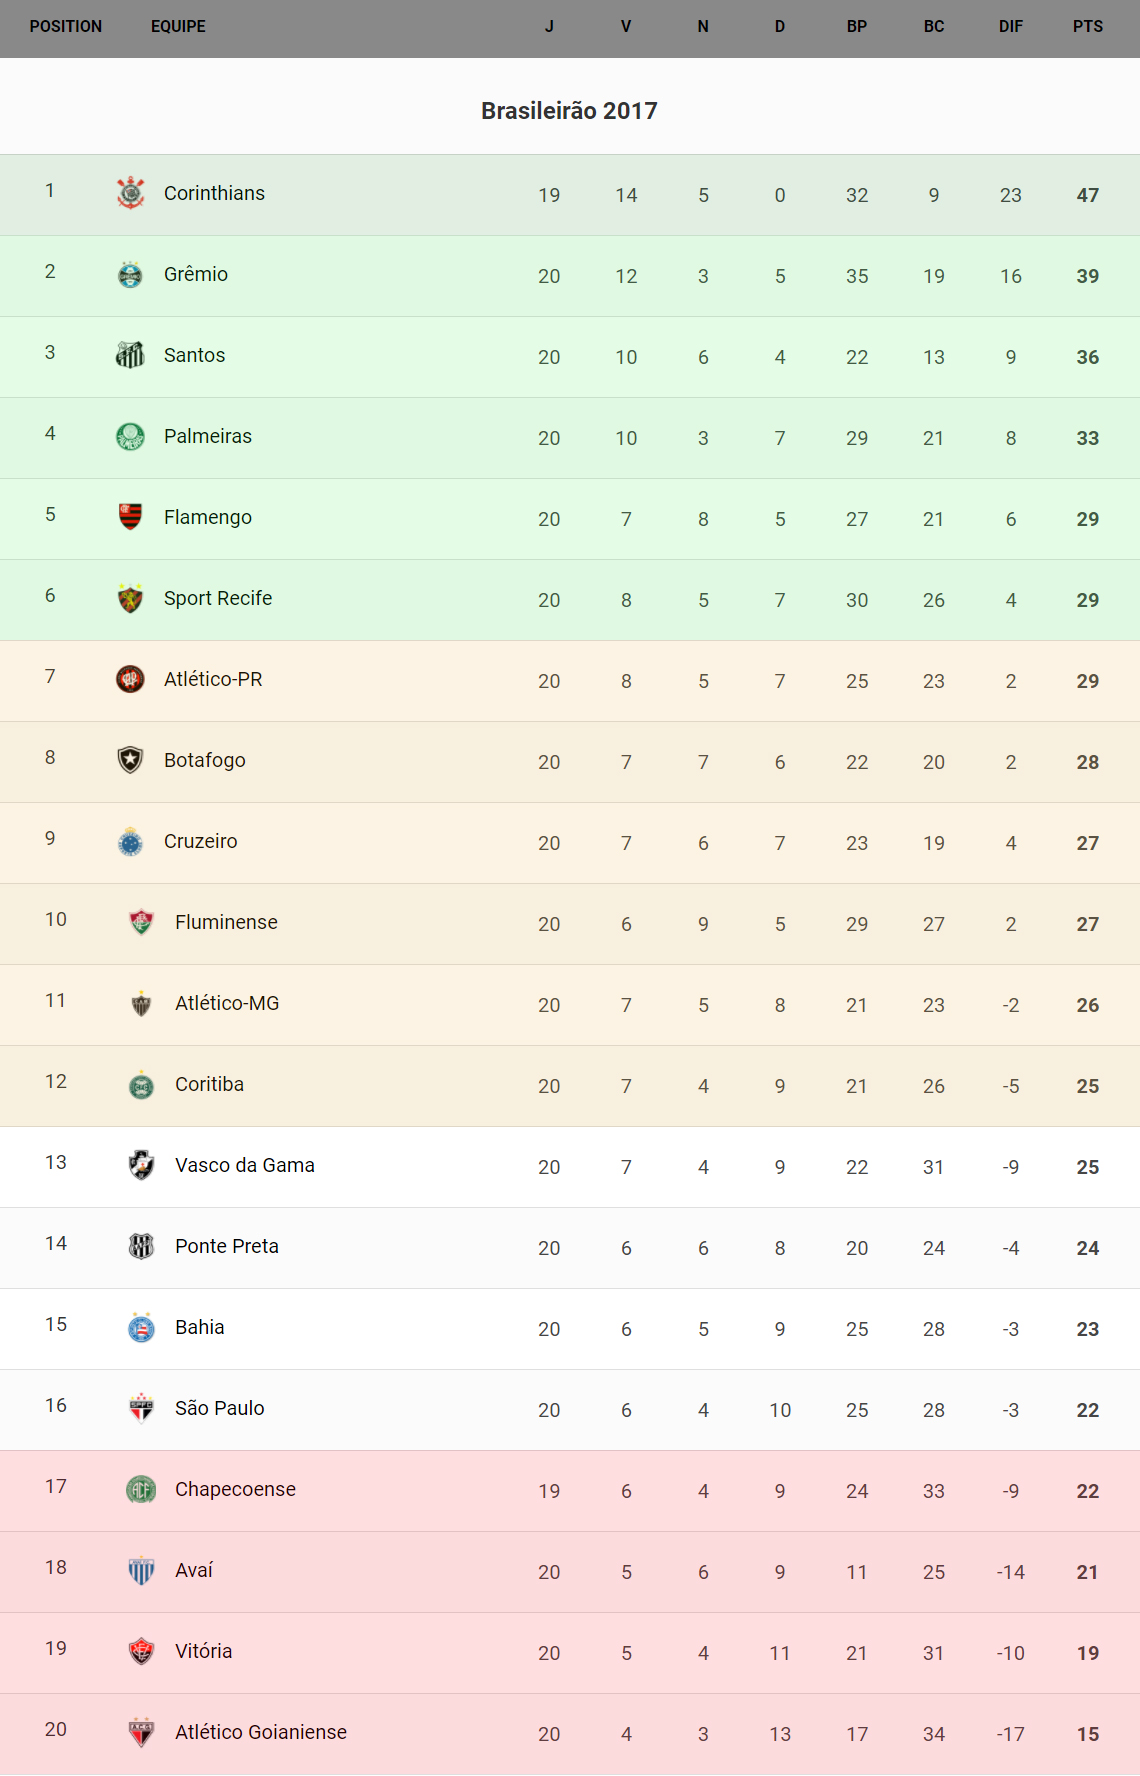Sort by the DIF column header

click(1010, 27)
